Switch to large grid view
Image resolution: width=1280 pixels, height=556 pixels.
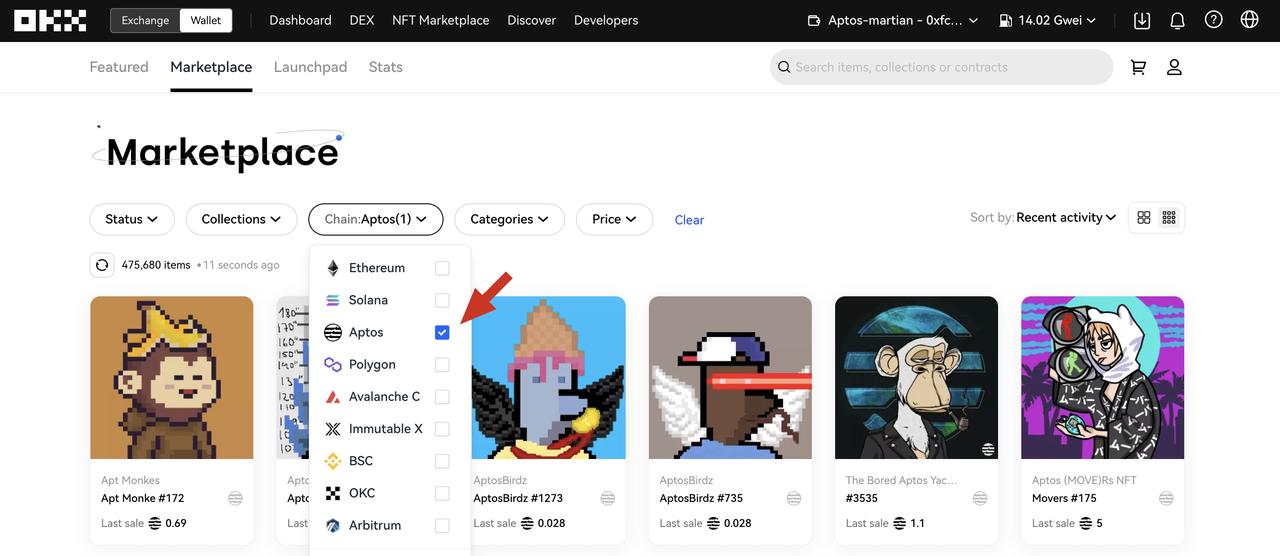[1144, 218]
